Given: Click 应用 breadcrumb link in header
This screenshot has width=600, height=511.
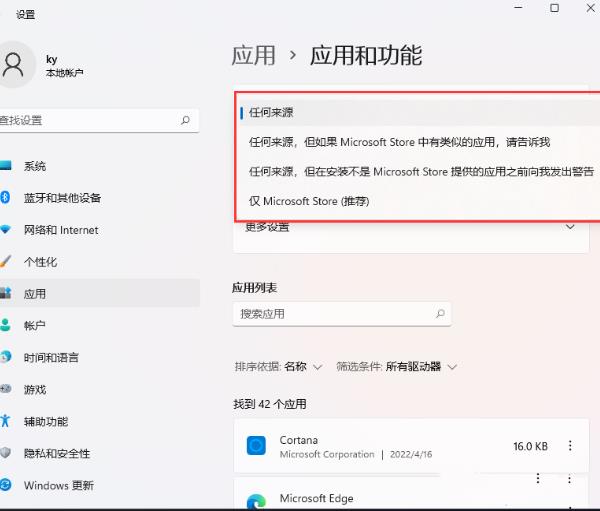Looking at the screenshot, I should click(x=254, y=56).
